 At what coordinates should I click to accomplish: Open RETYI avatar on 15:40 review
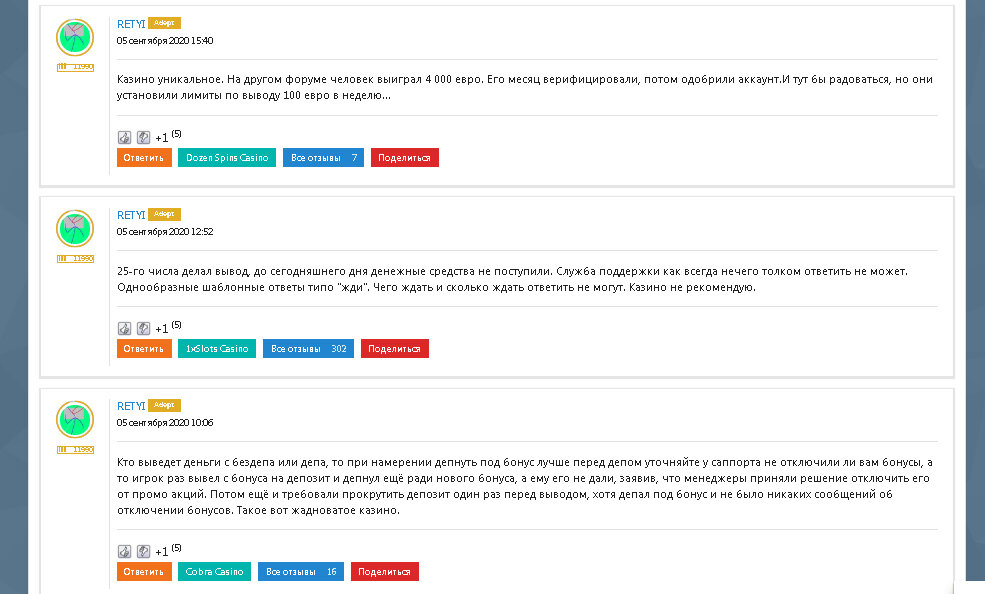[74, 38]
